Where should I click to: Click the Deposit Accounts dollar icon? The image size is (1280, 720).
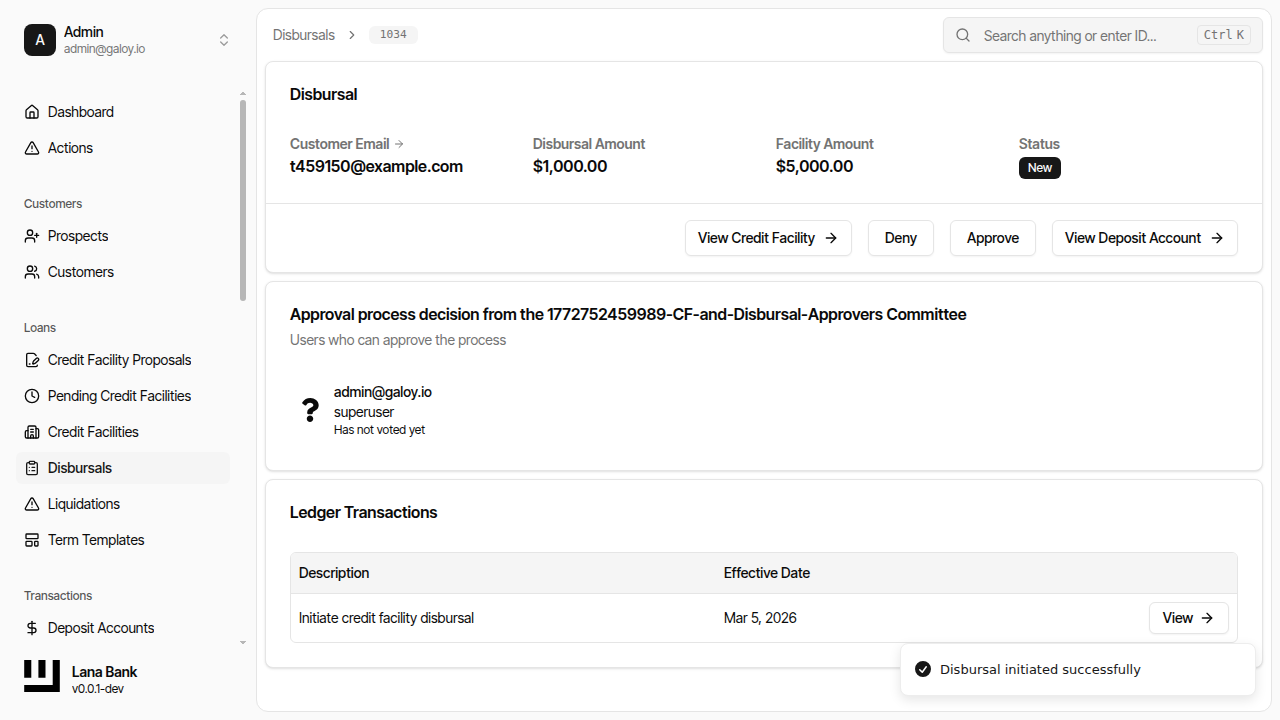(31, 627)
